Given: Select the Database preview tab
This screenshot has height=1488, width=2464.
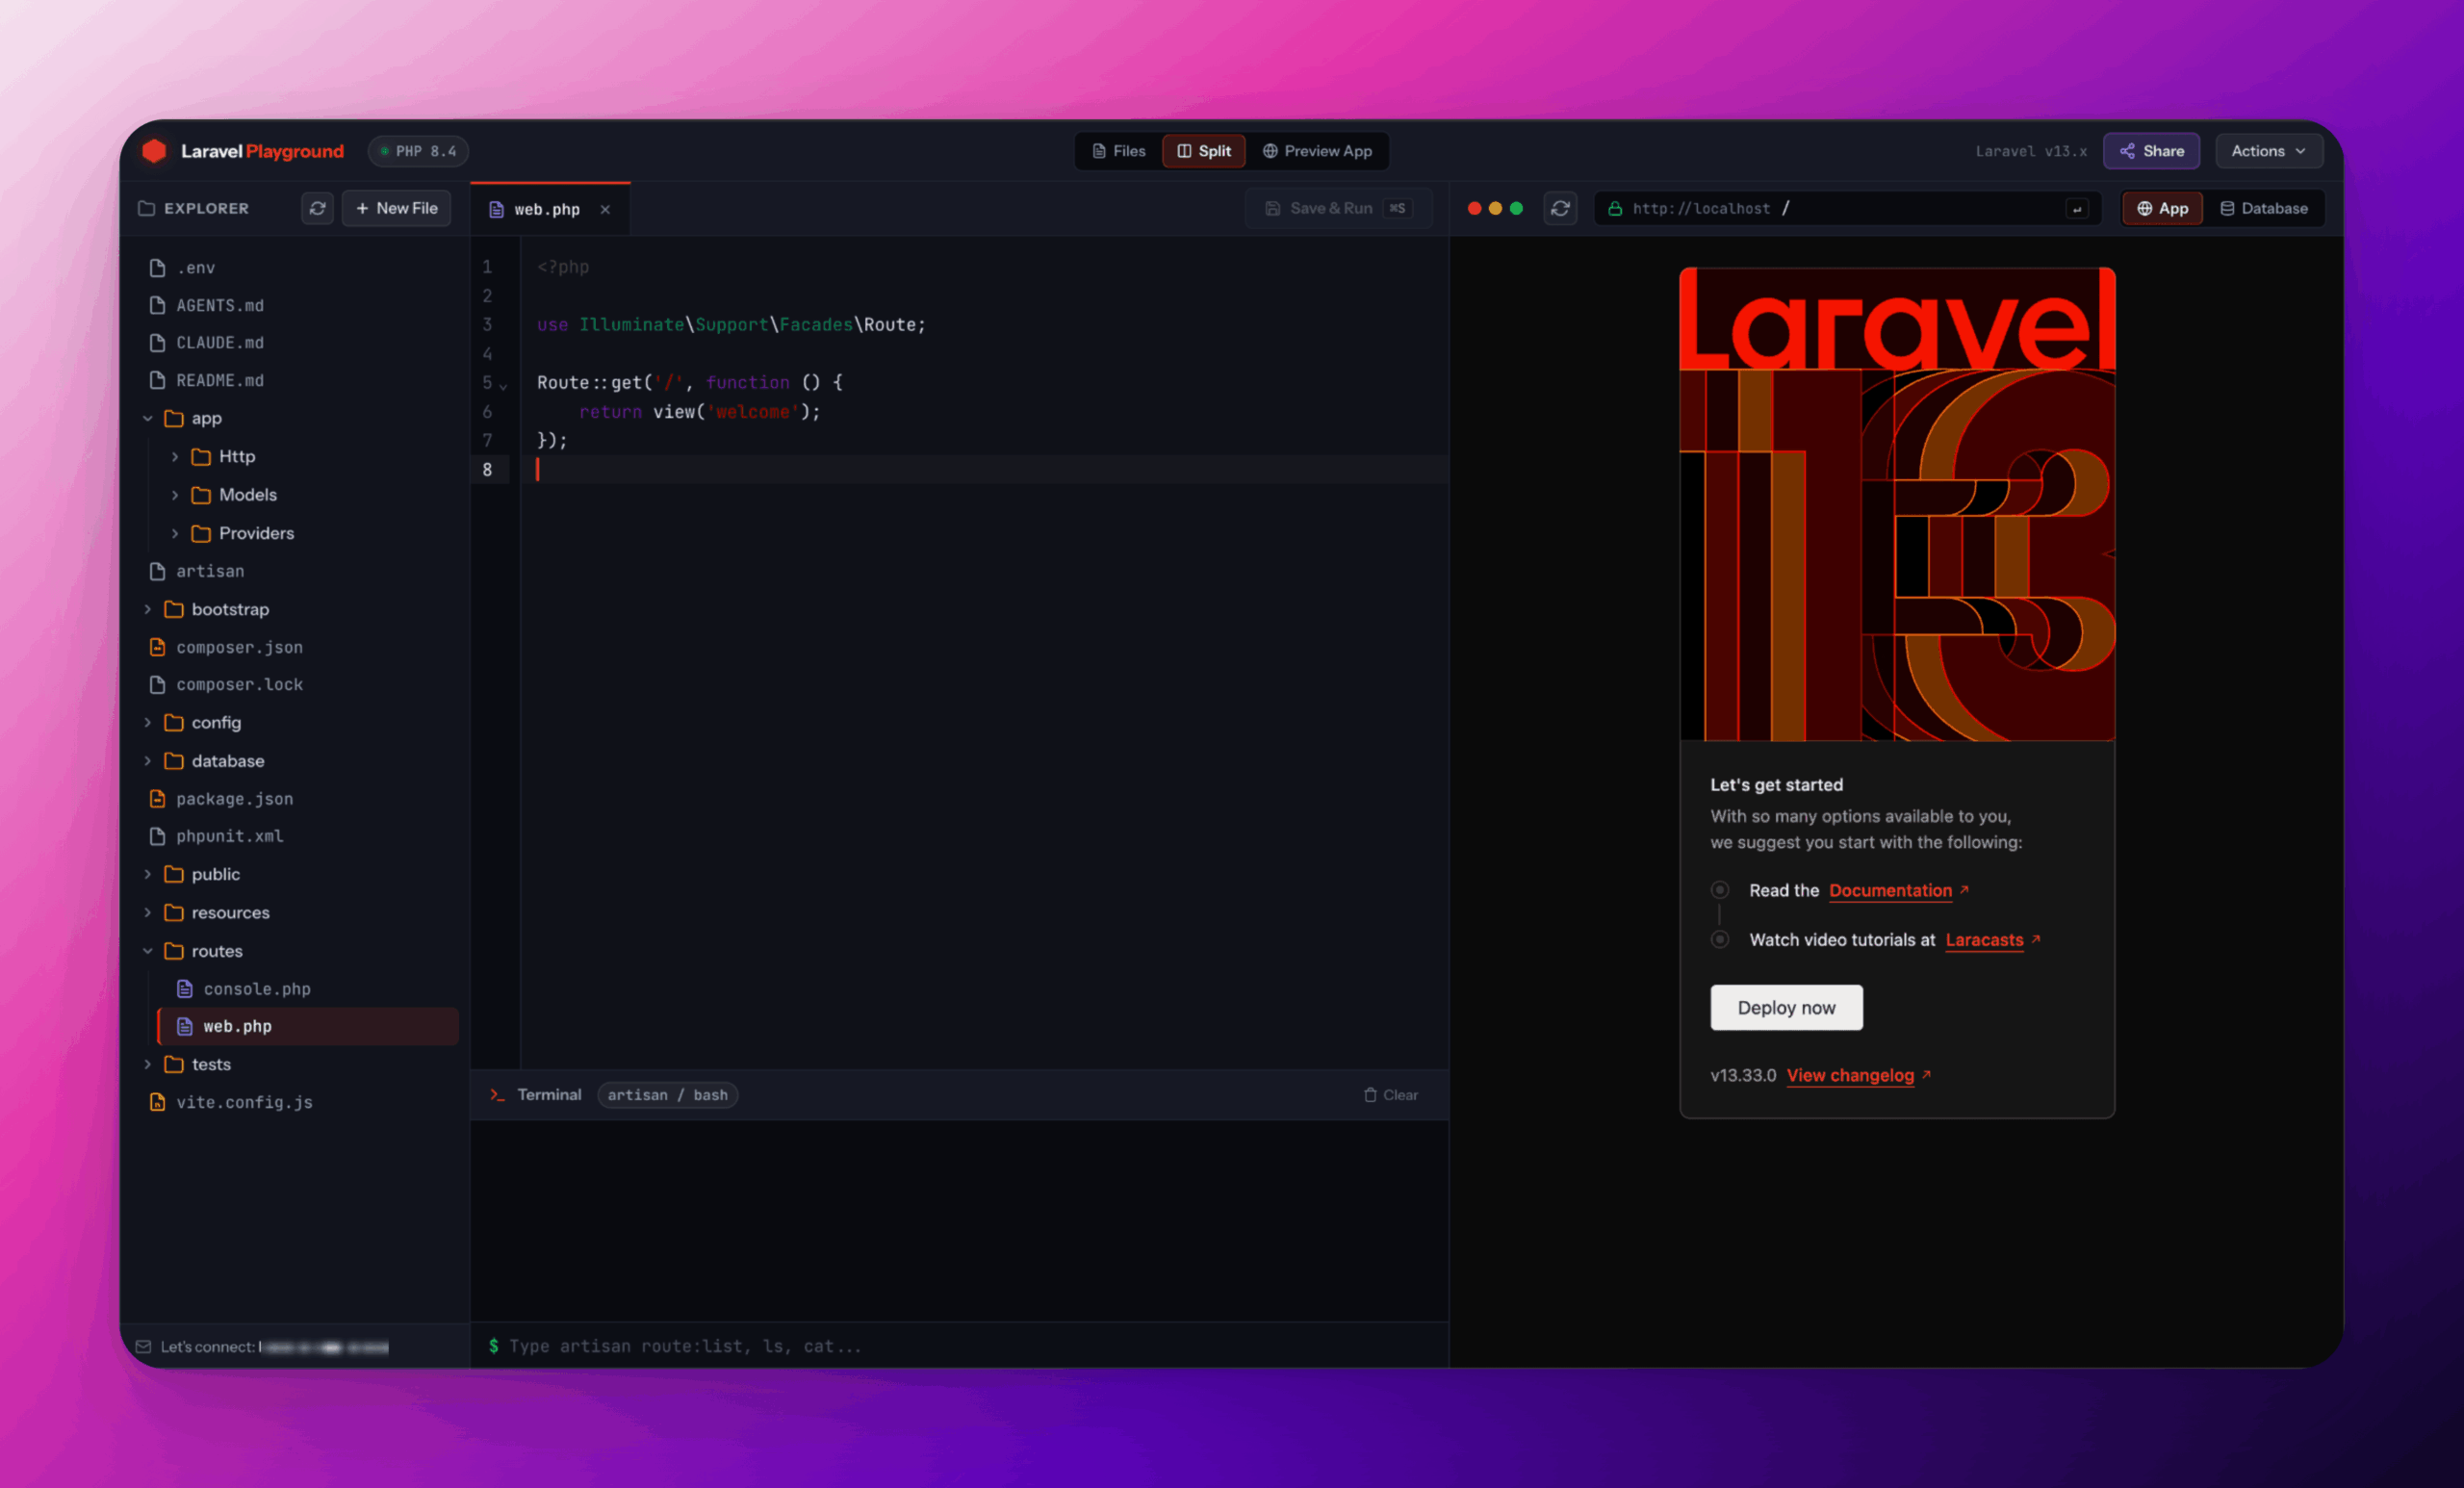Looking at the screenshot, I should (2264, 208).
